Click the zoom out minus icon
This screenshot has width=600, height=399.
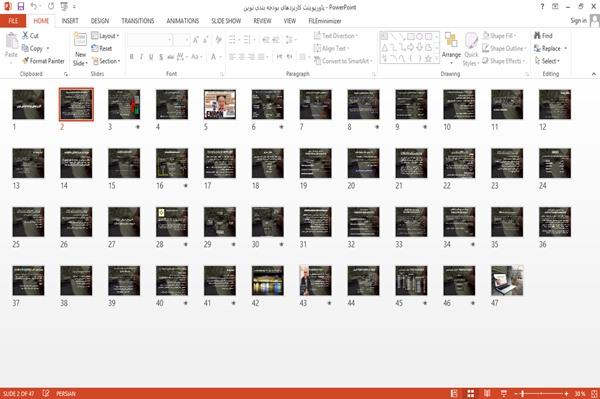coord(516,393)
